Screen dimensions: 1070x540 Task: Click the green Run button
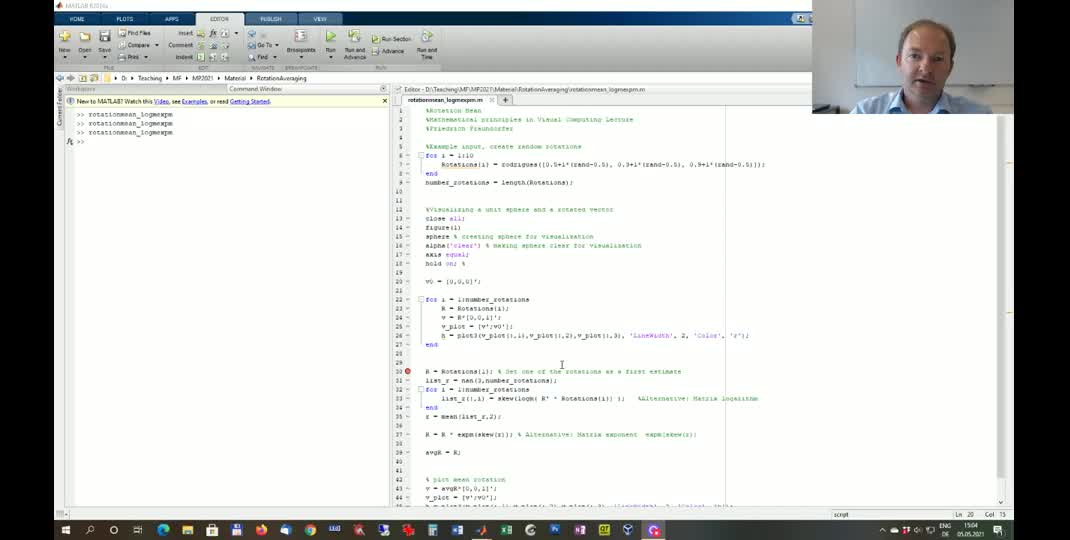coord(330,38)
